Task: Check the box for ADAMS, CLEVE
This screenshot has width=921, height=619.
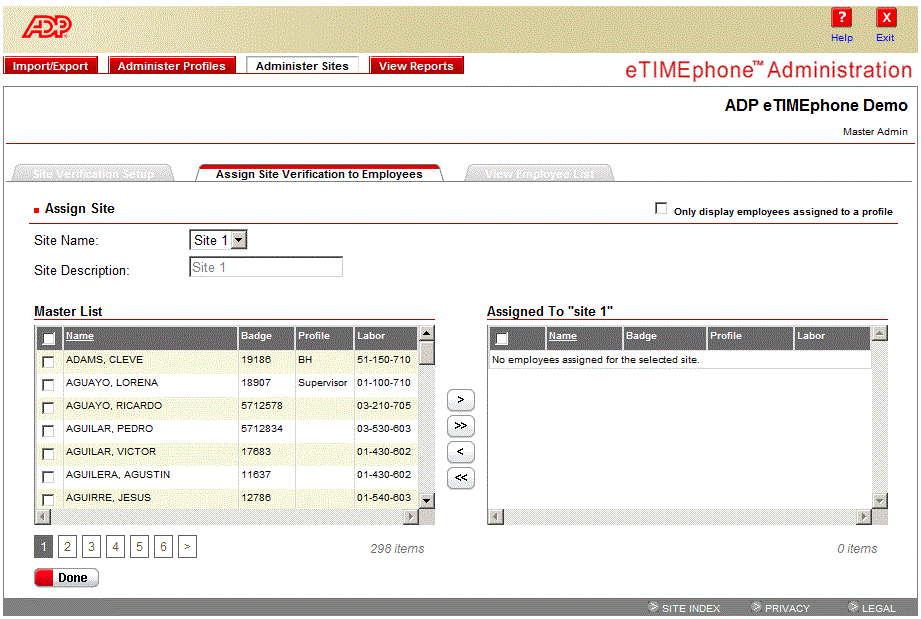Action: point(48,362)
